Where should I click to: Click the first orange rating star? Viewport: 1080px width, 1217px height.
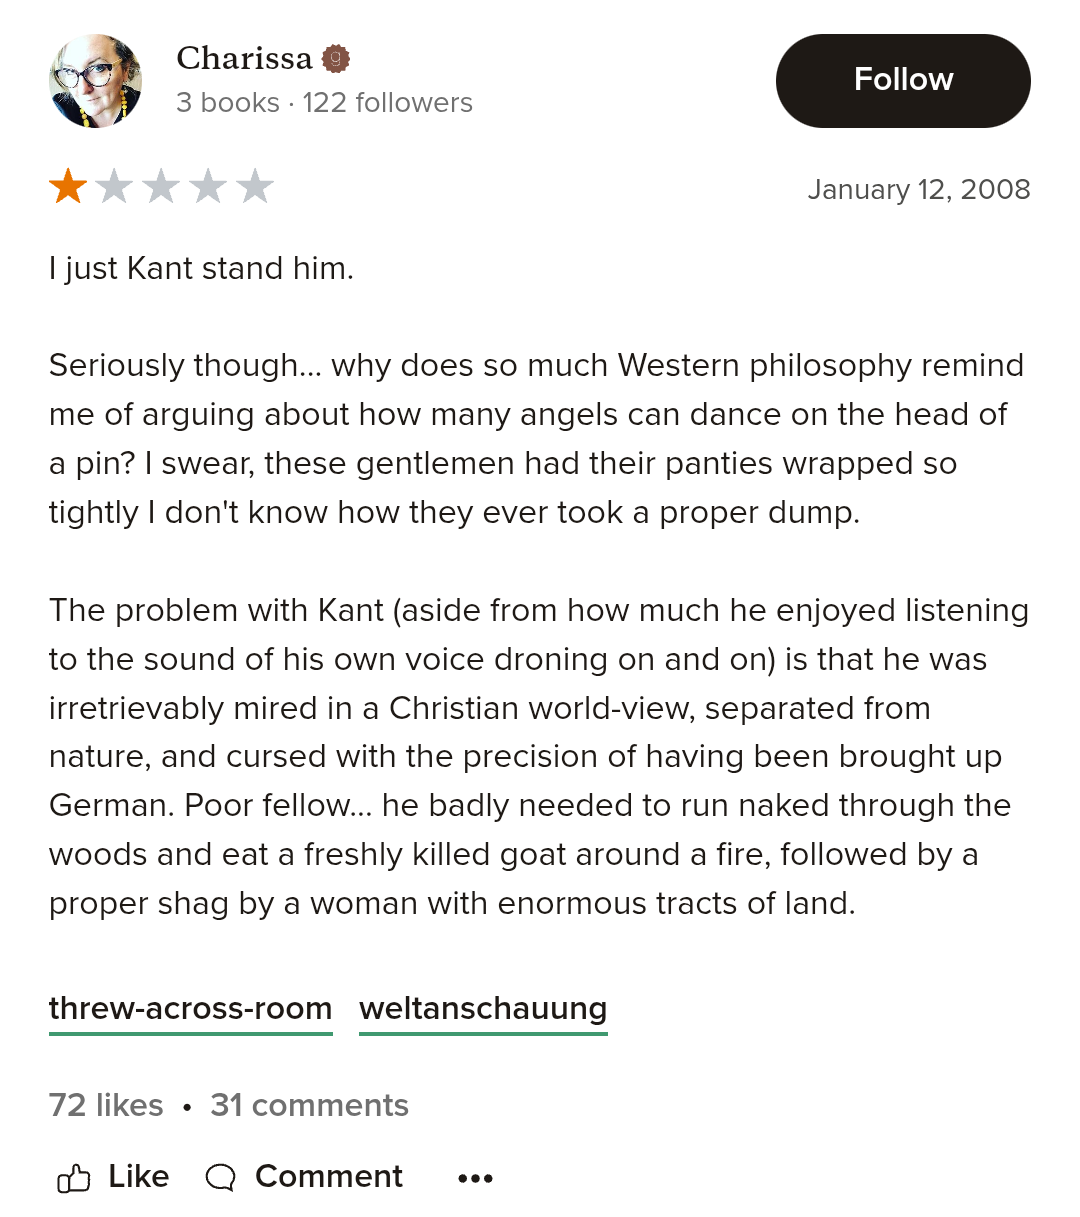pos(68,187)
